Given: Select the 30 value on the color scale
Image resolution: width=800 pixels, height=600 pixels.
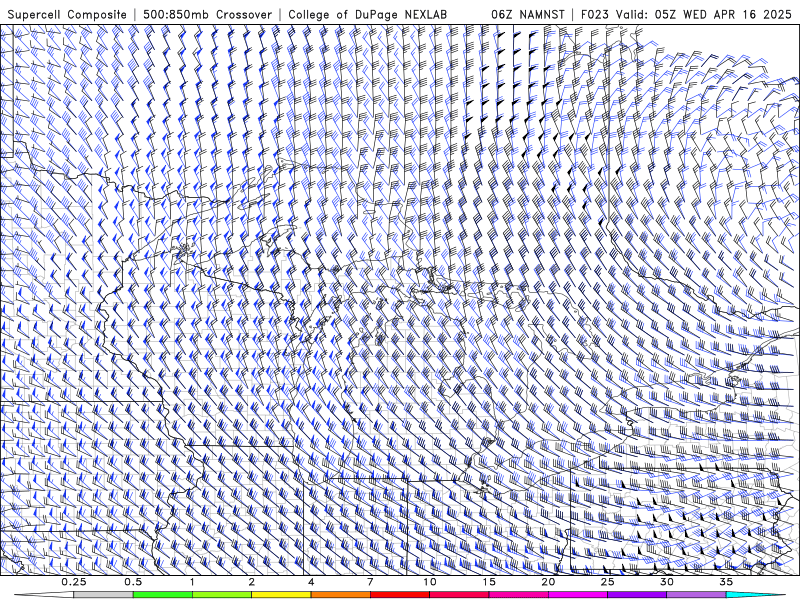Looking at the screenshot, I should (666, 582).
